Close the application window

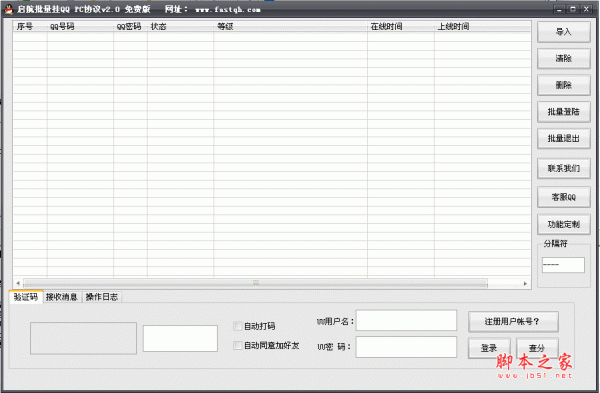pyautogui.click(x=586, y=9)
